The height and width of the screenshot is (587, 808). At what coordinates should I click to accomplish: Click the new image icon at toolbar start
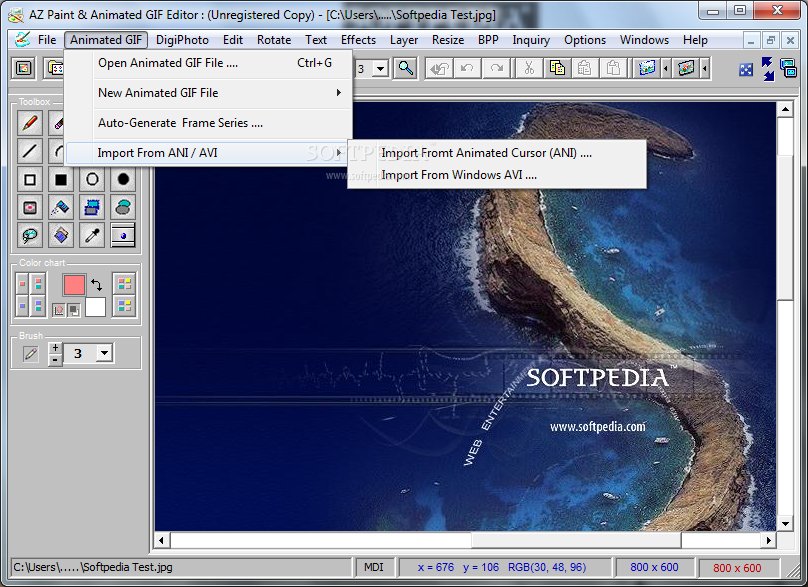tap(23, 68)
